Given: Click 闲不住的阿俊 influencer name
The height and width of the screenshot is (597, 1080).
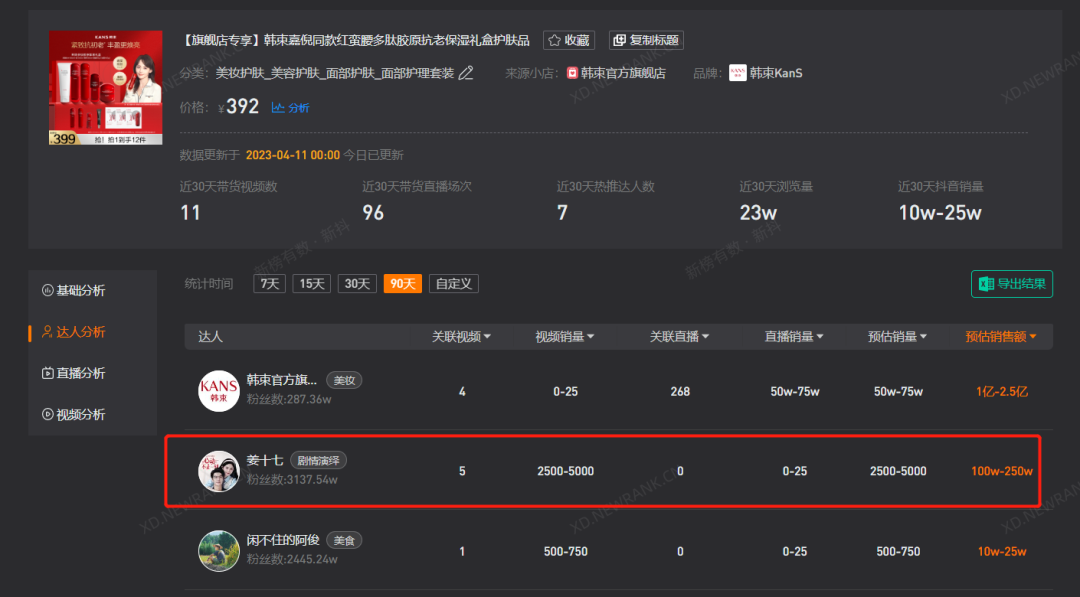Looking at the screenshot, I should (x=283, y=540).
